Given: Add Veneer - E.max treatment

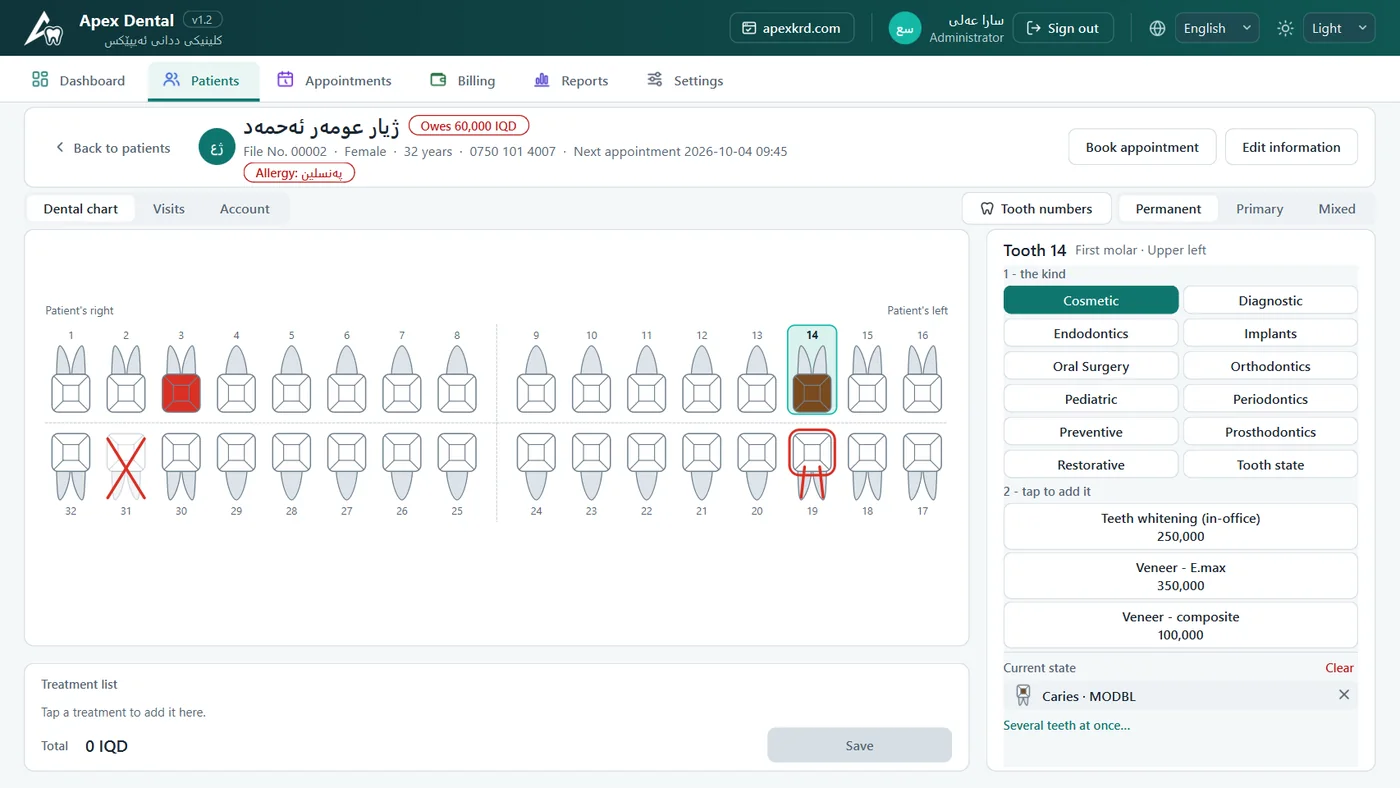Looking at the screenshot, I should click(1180, 576).
